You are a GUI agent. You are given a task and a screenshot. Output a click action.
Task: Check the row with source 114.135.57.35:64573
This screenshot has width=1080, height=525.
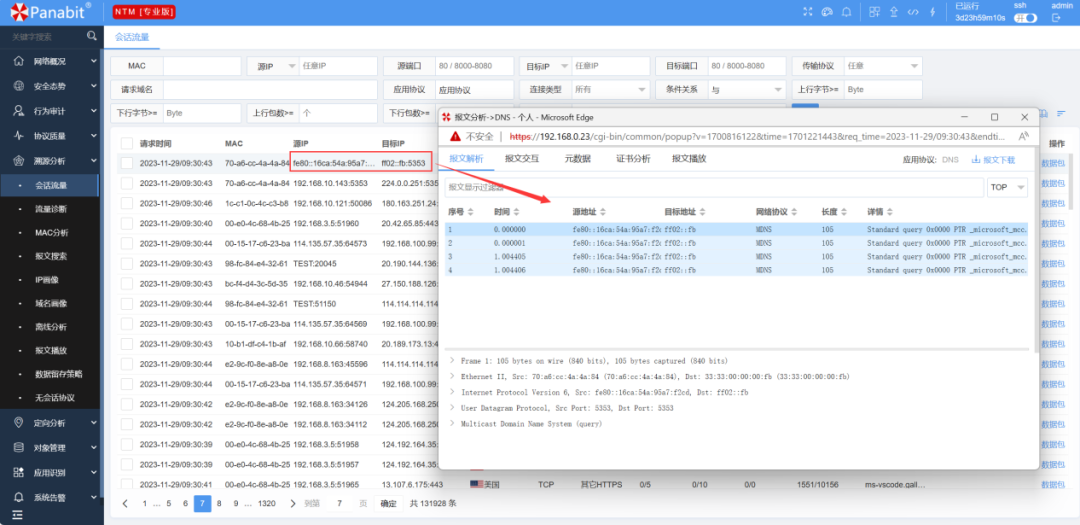127,243
